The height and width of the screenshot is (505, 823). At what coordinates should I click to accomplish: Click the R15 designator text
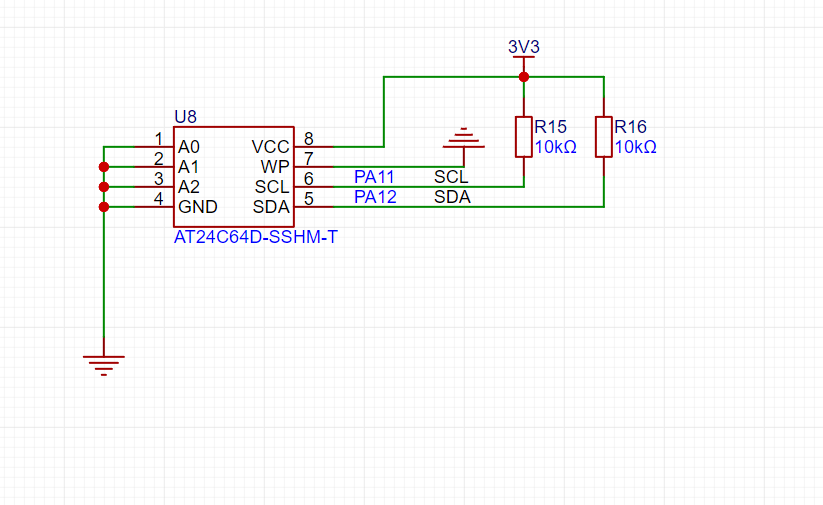tap(551, 127)
